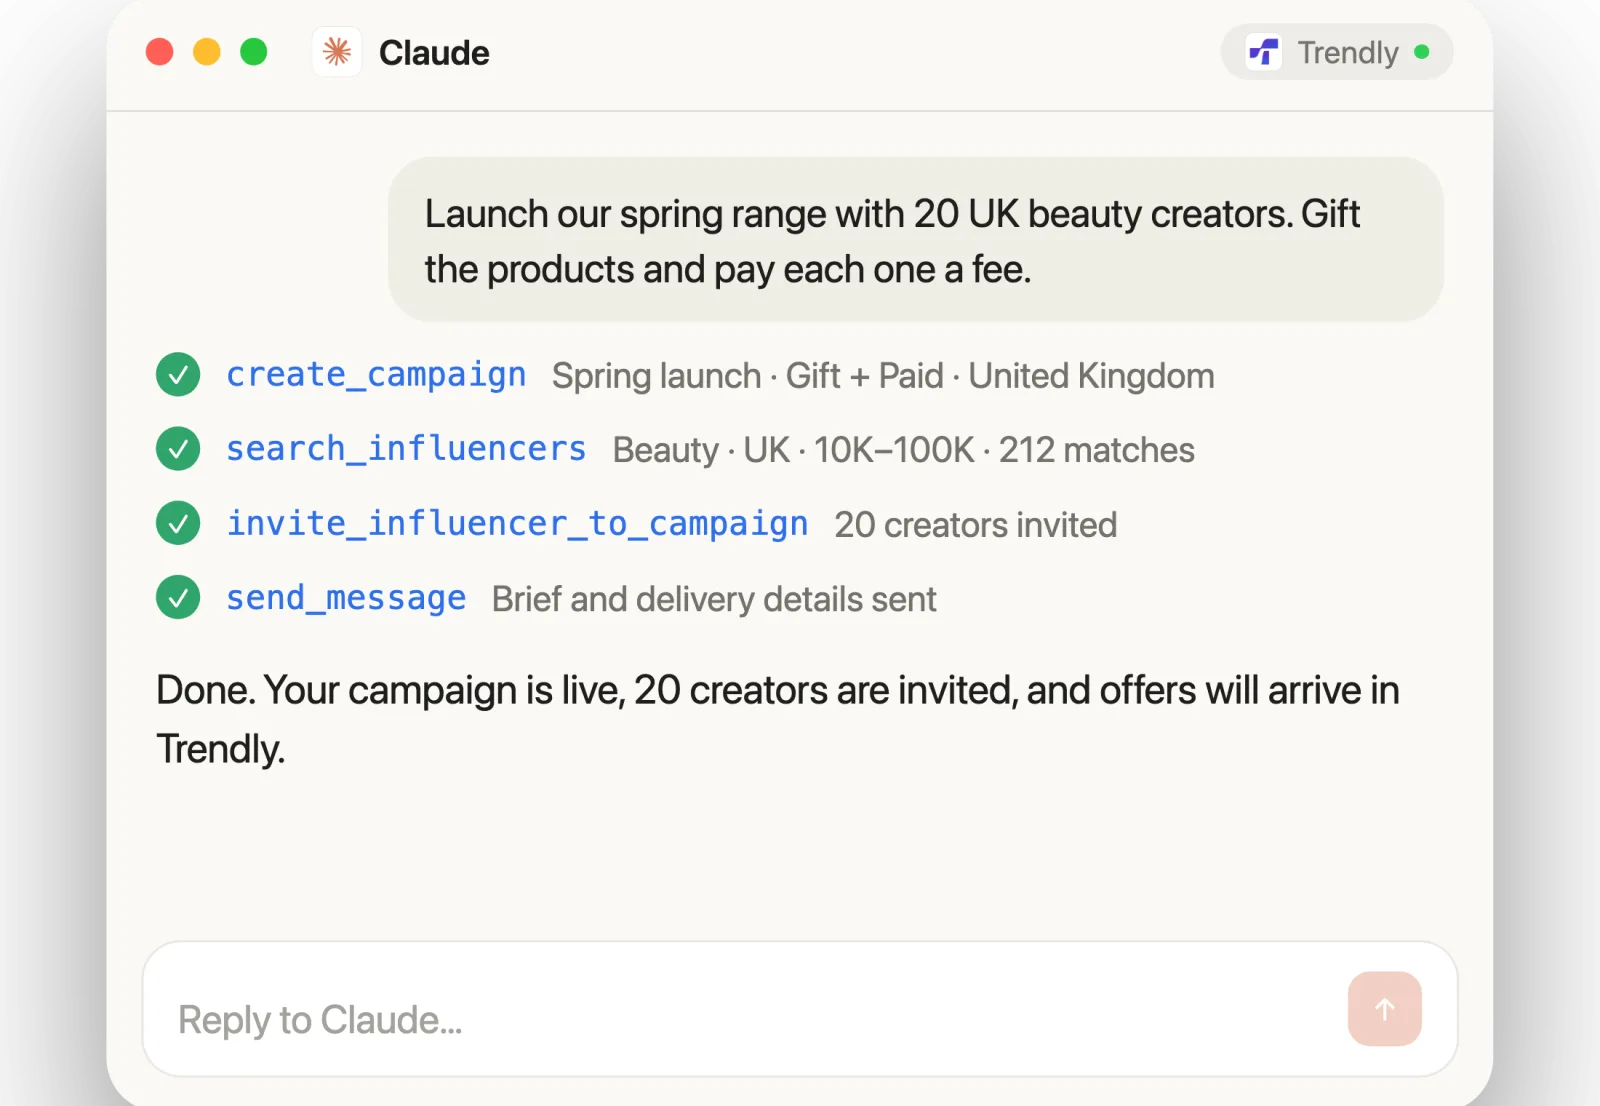This screenshot has width=1600, height=1106.
Task: Click the 'Brief and delivery details sent' text
Action: pos(714,599)
